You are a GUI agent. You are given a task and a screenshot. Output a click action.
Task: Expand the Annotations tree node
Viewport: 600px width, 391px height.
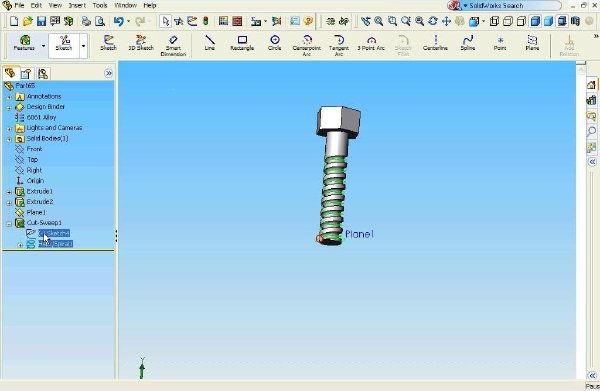pos(9,97)
